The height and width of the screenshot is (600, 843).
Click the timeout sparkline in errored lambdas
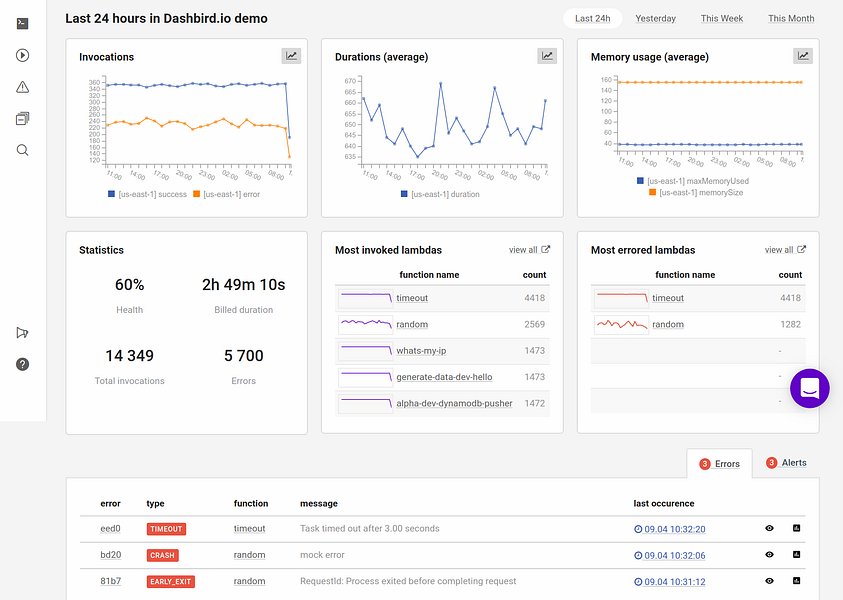coord(621,297)
